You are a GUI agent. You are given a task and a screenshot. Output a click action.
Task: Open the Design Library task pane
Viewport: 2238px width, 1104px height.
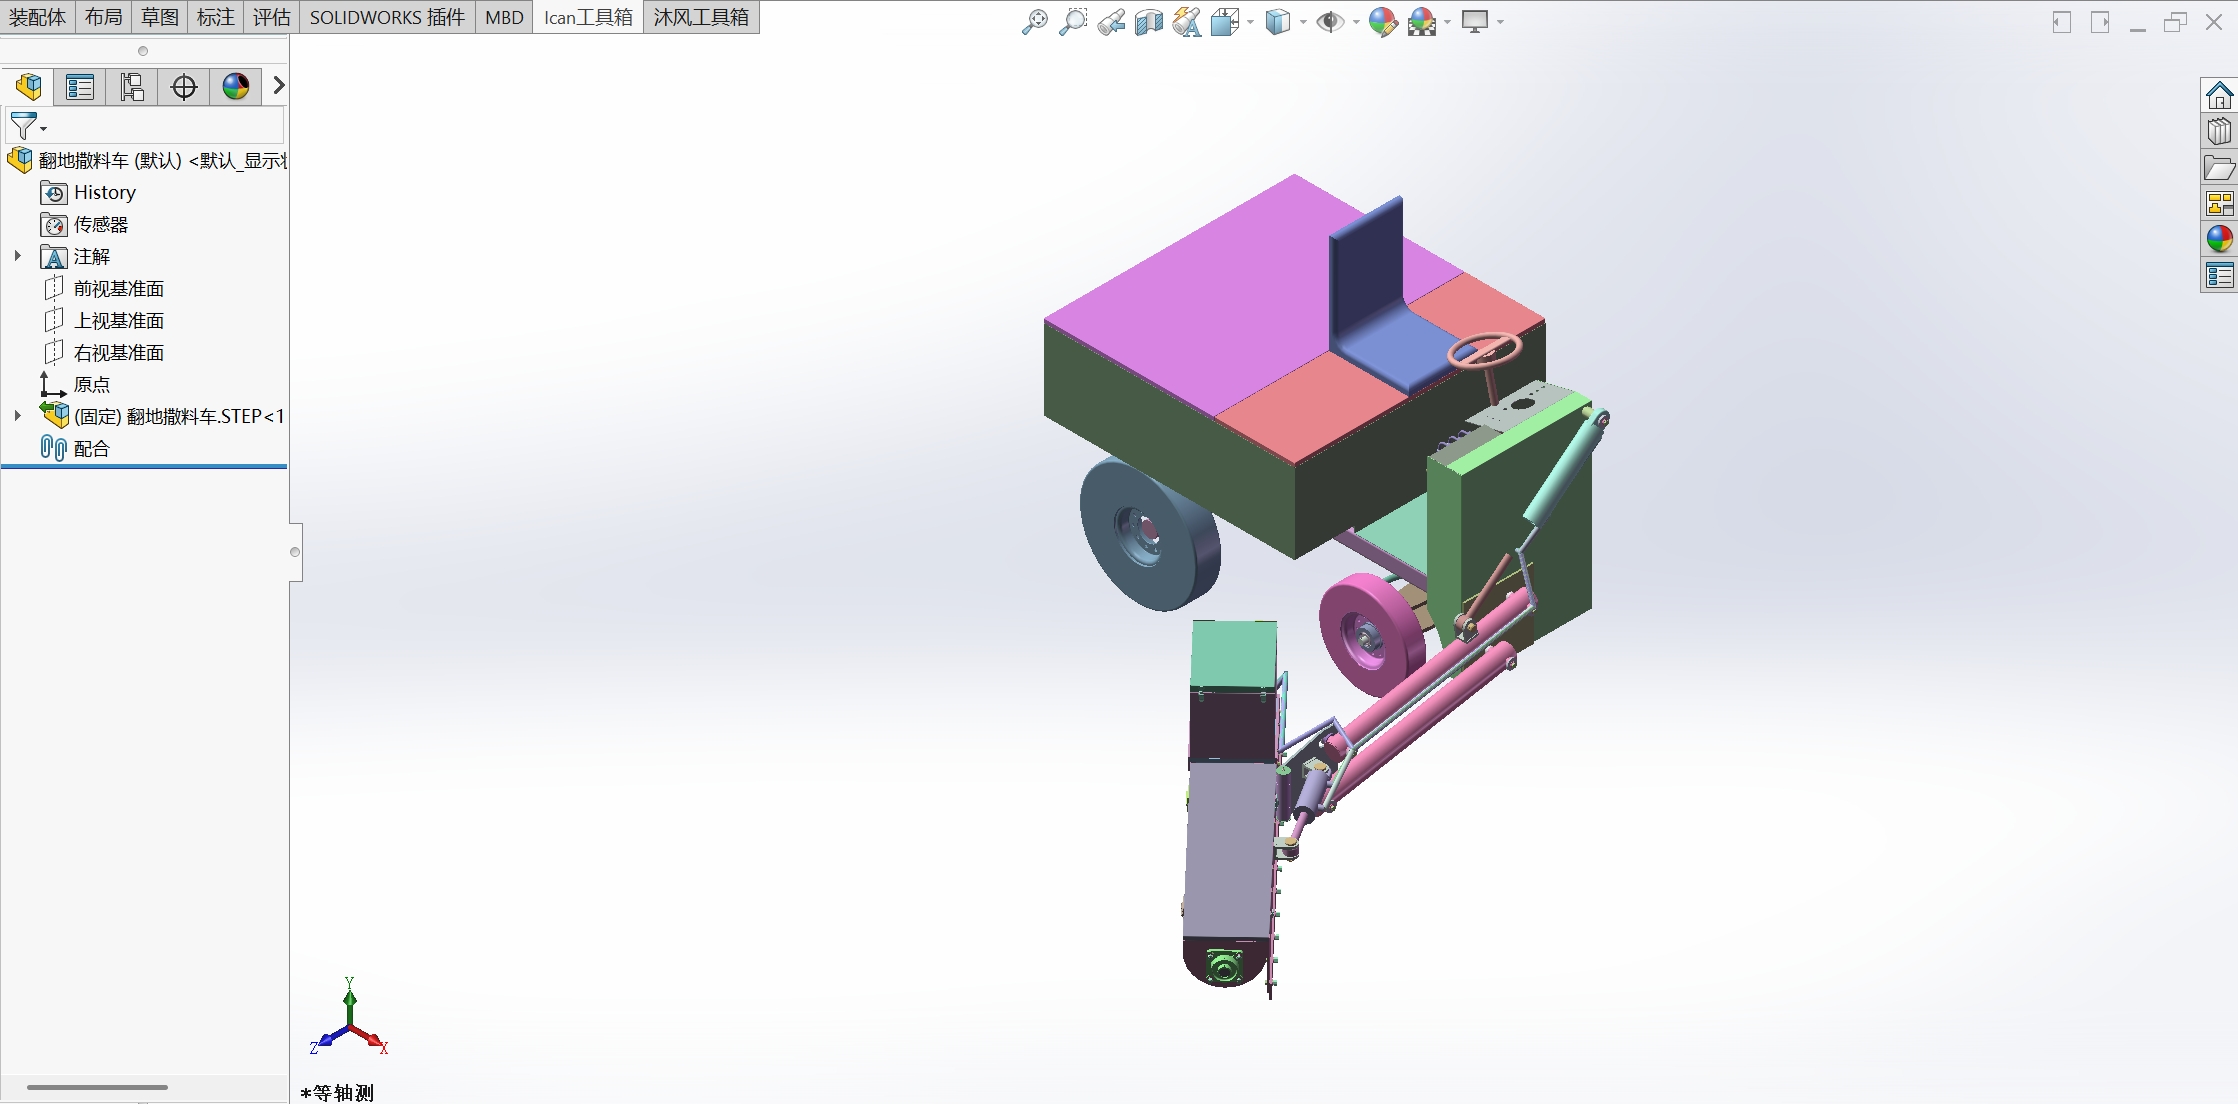click(2219, 132)
